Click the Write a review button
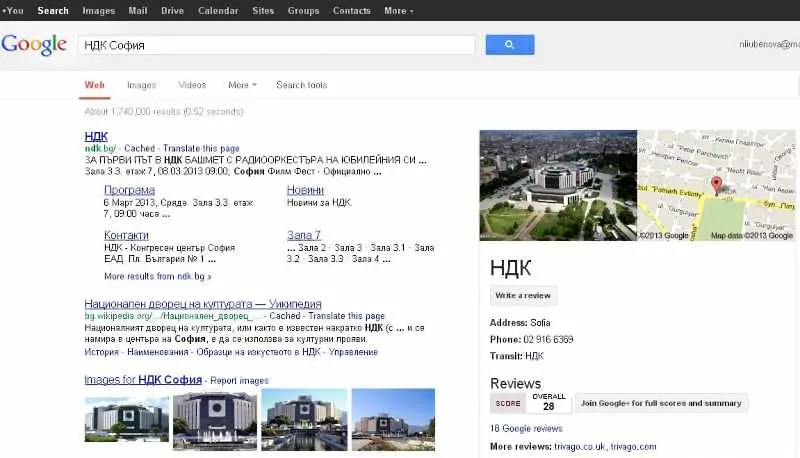Image resolution: width=800 pixels, height=458 pixels. [x=523, y=295]
